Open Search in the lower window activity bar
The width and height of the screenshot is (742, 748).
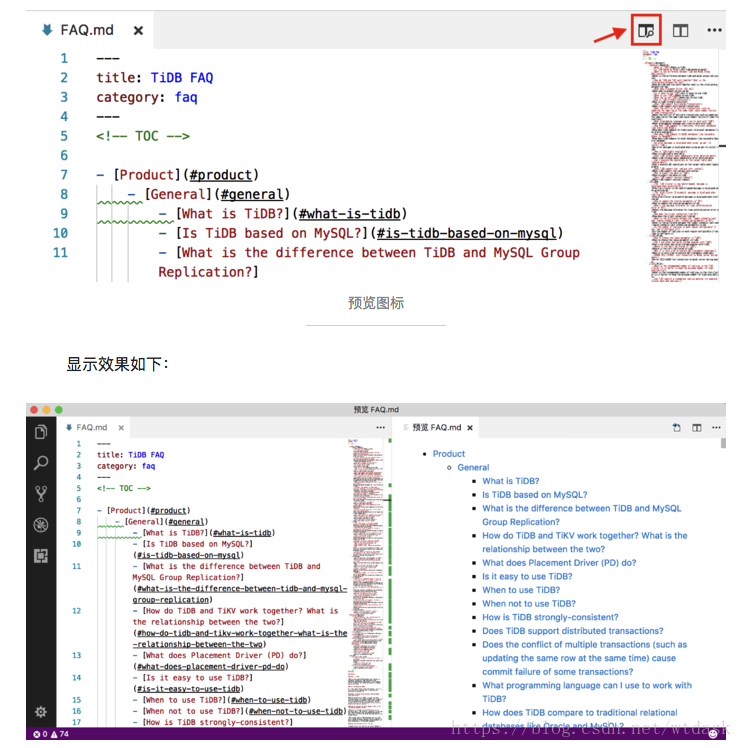[41, 462]
